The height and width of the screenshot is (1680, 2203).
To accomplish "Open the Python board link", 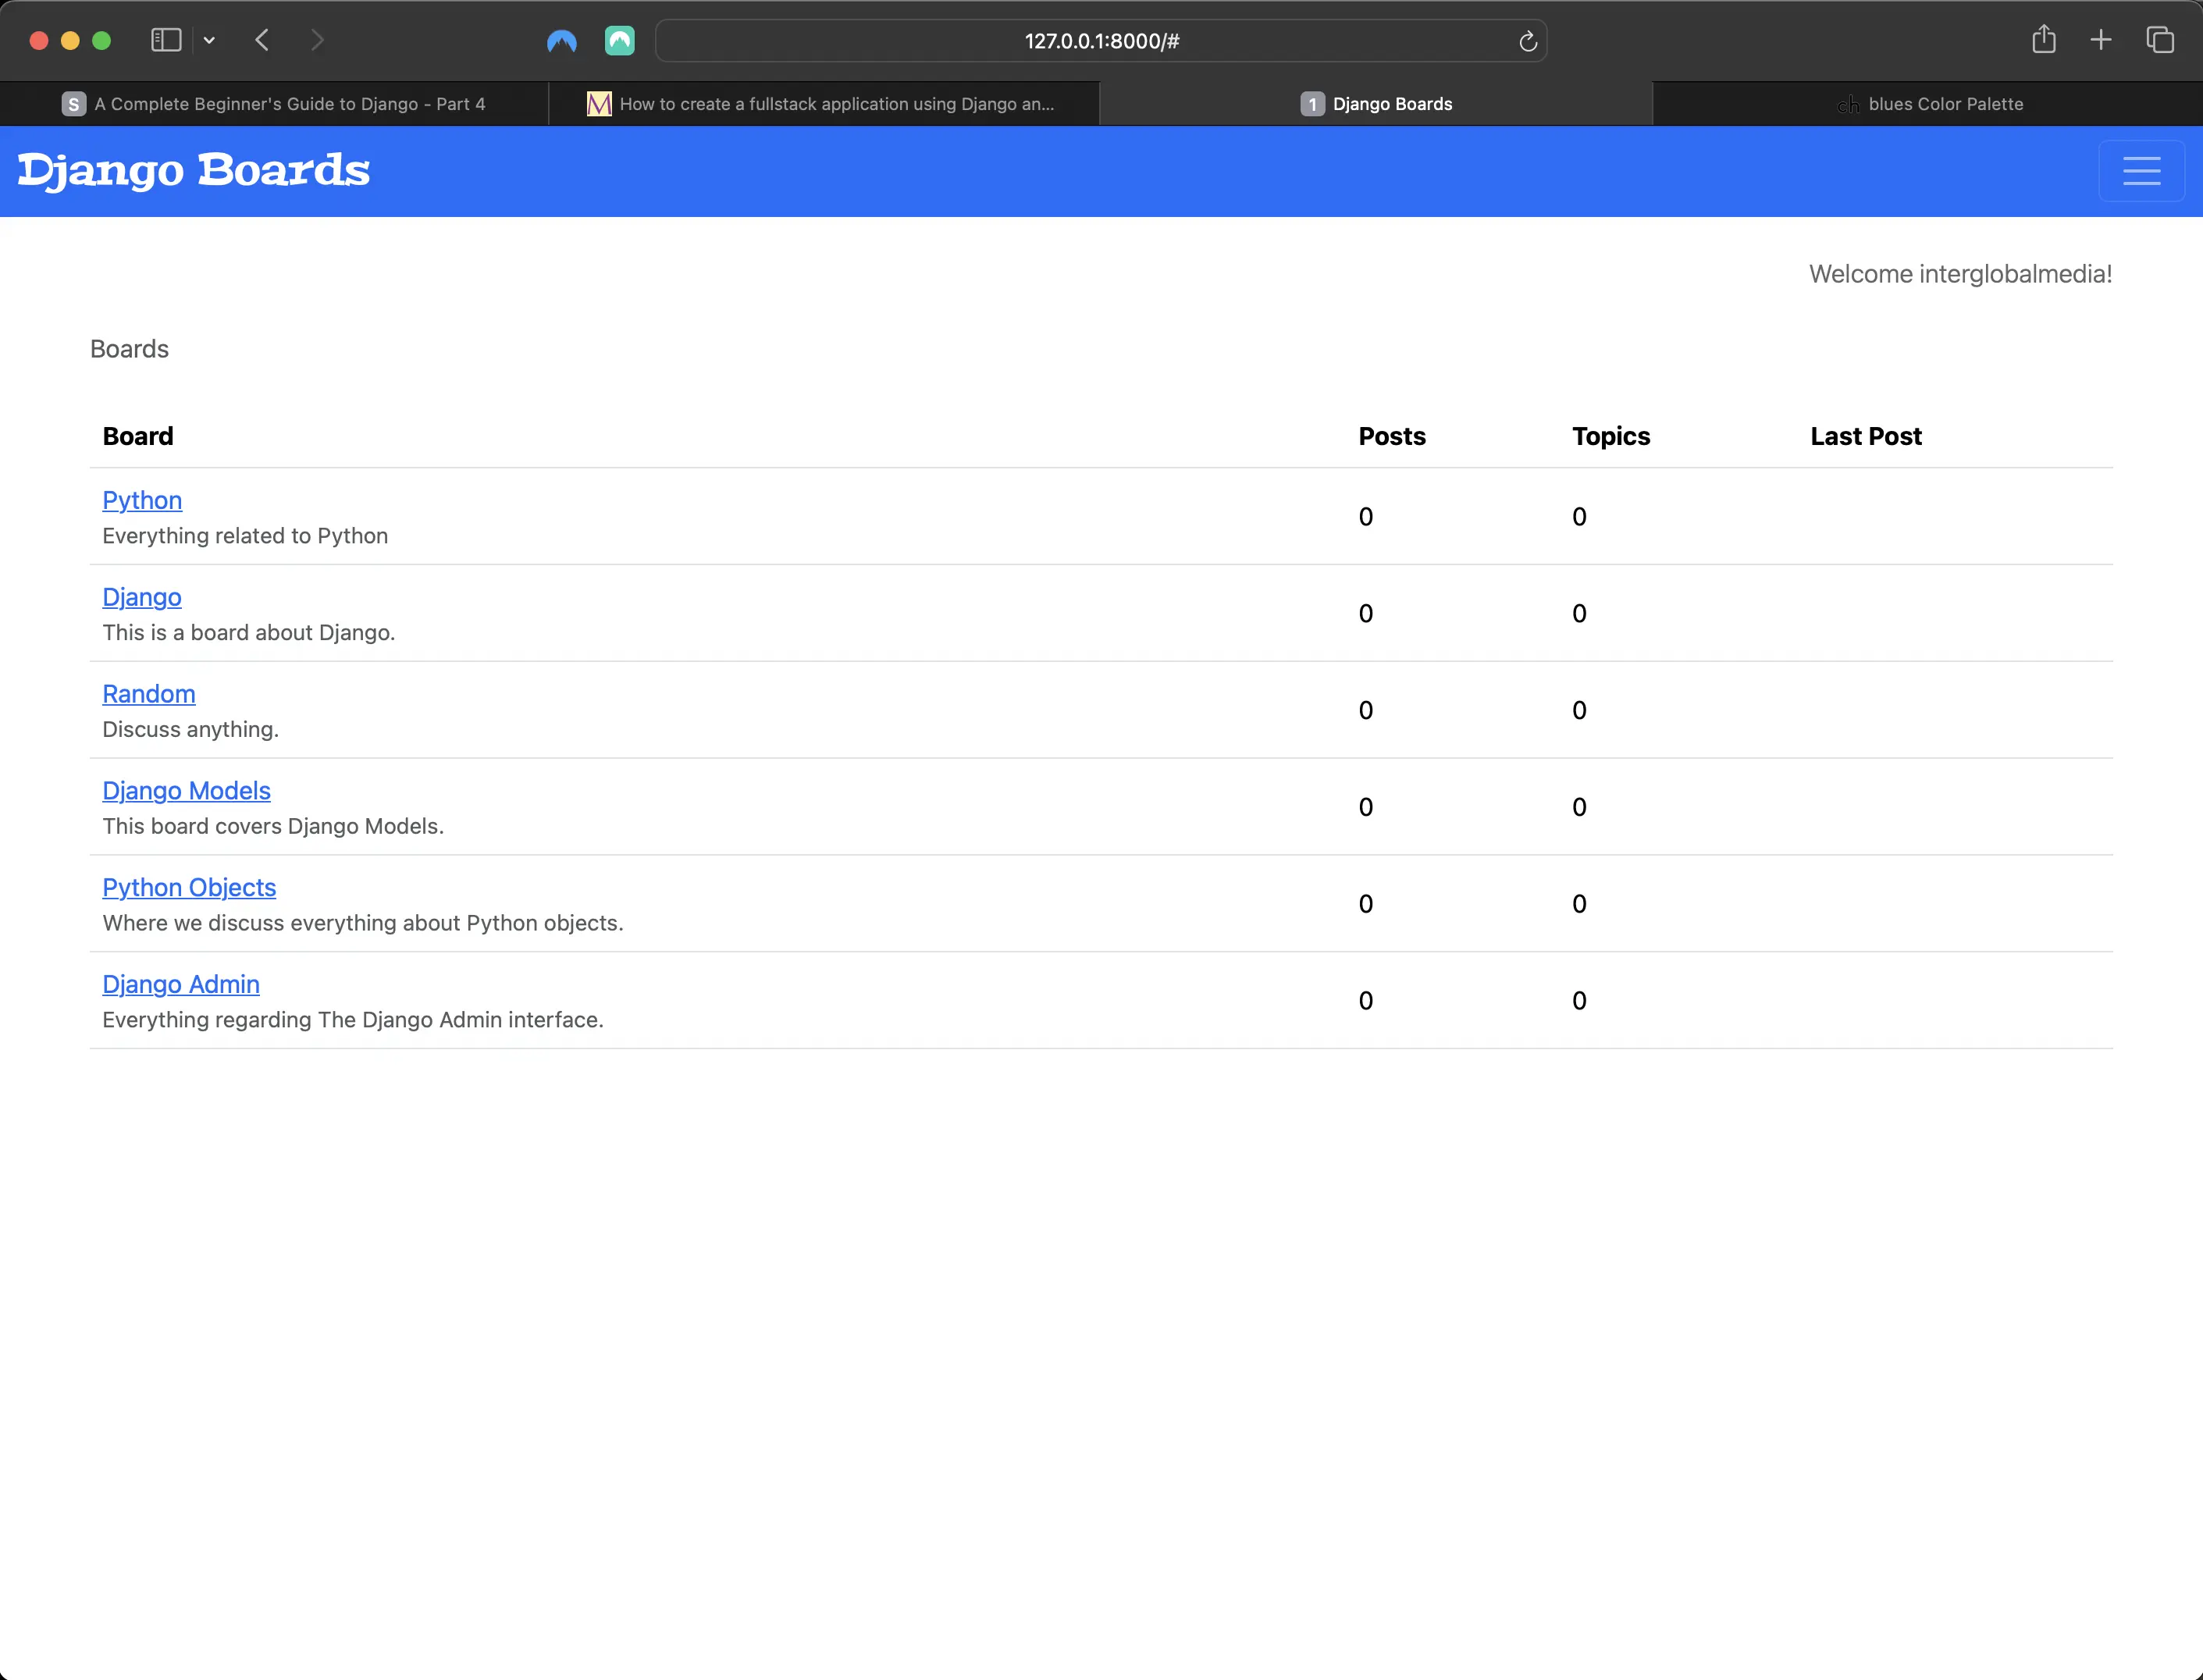I will 142,500.
